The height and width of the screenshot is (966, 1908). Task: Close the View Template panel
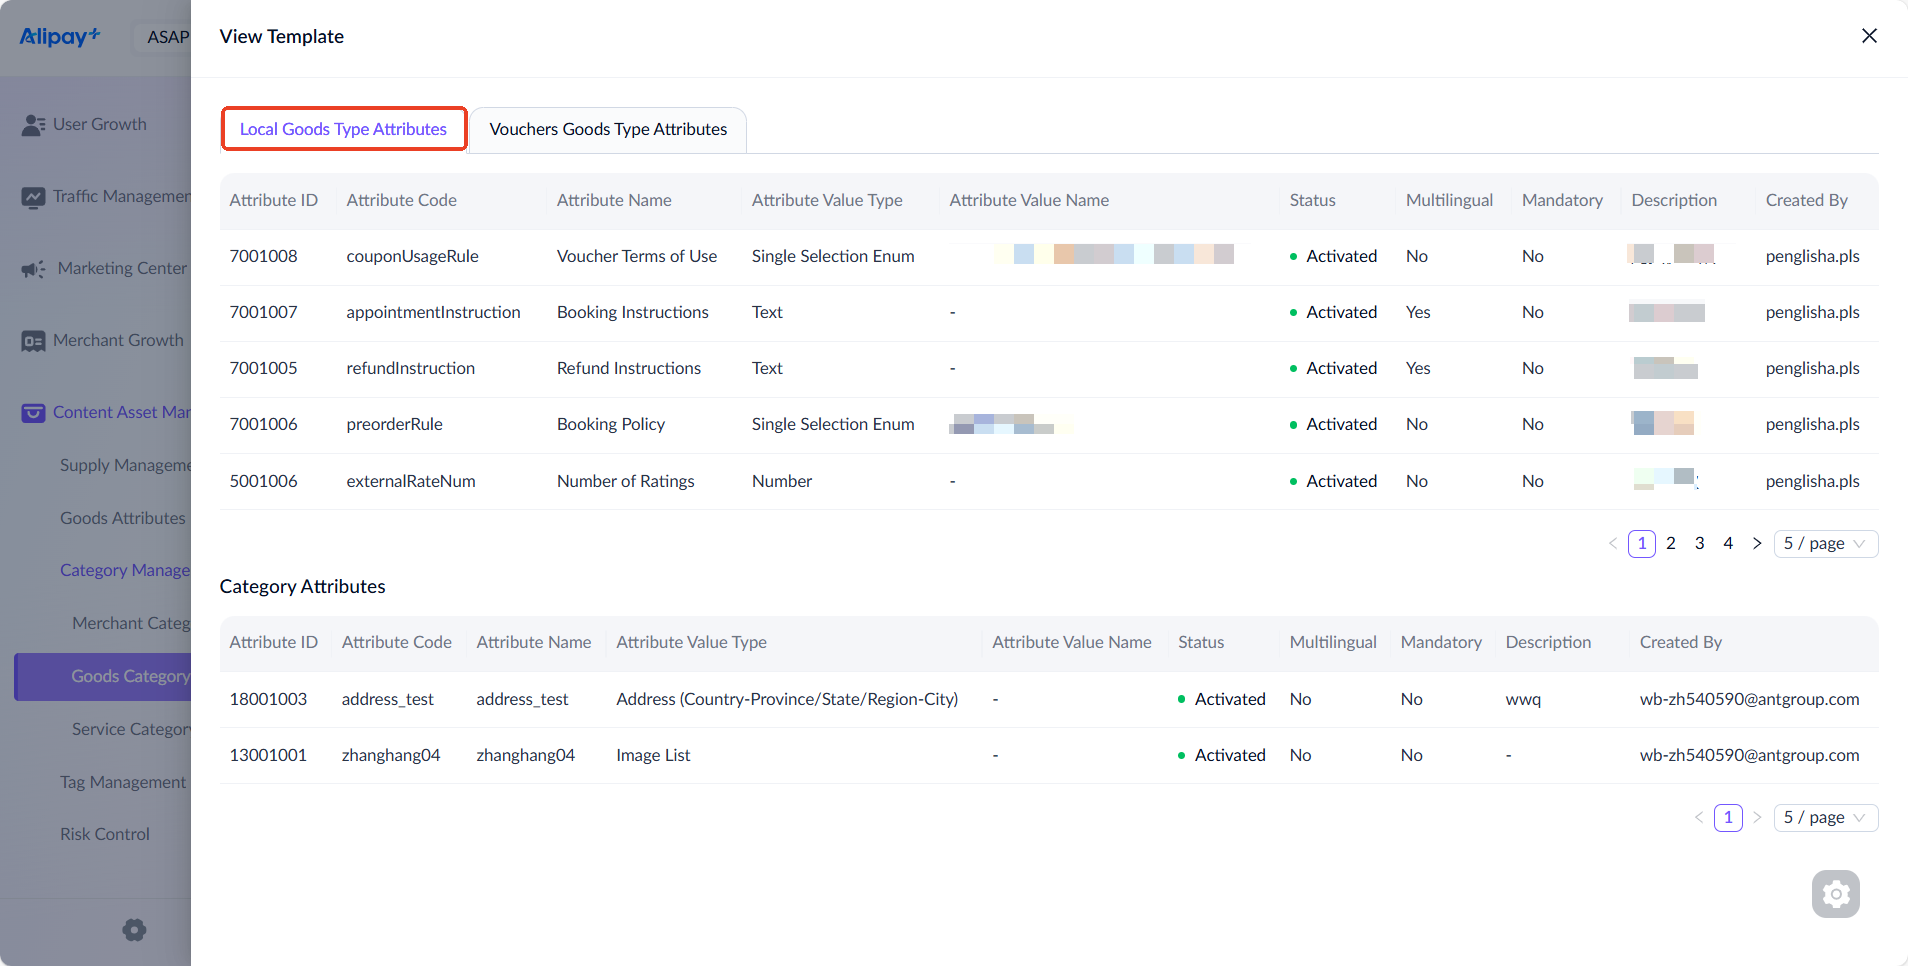click(x=1868, y=36)
